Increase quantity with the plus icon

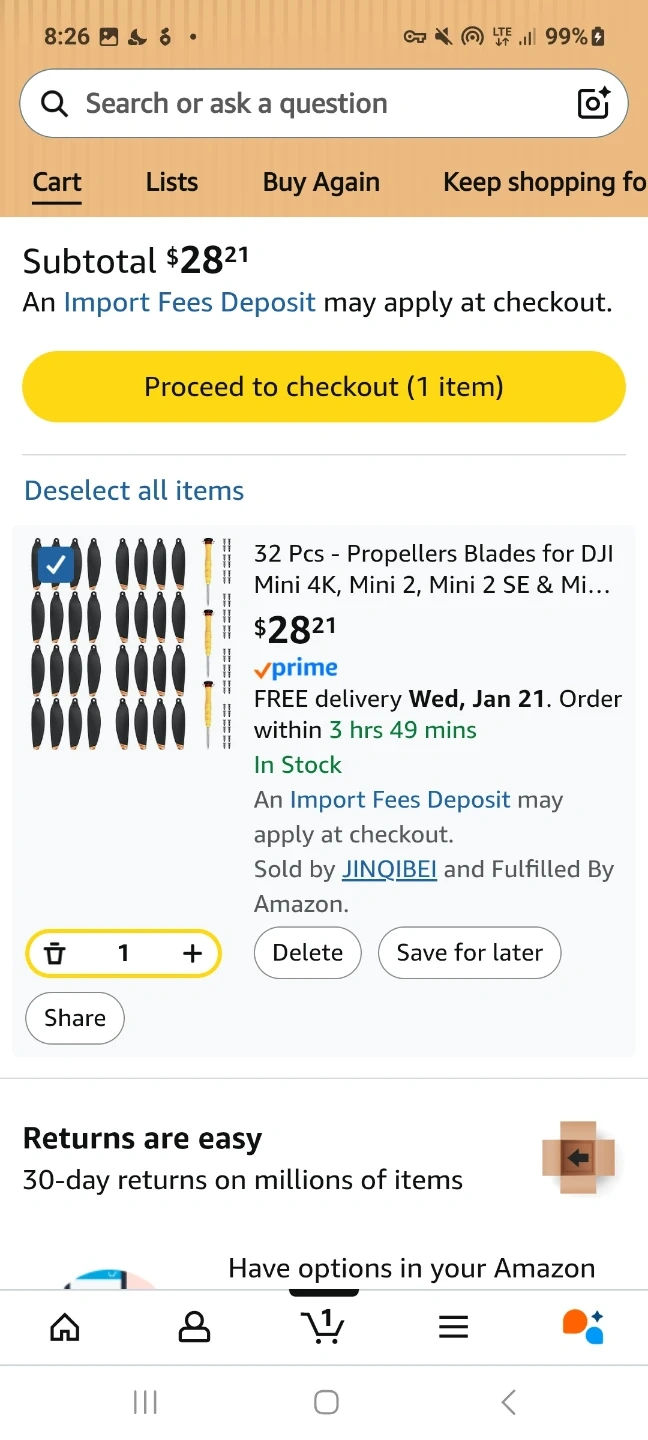pos(193,953)
